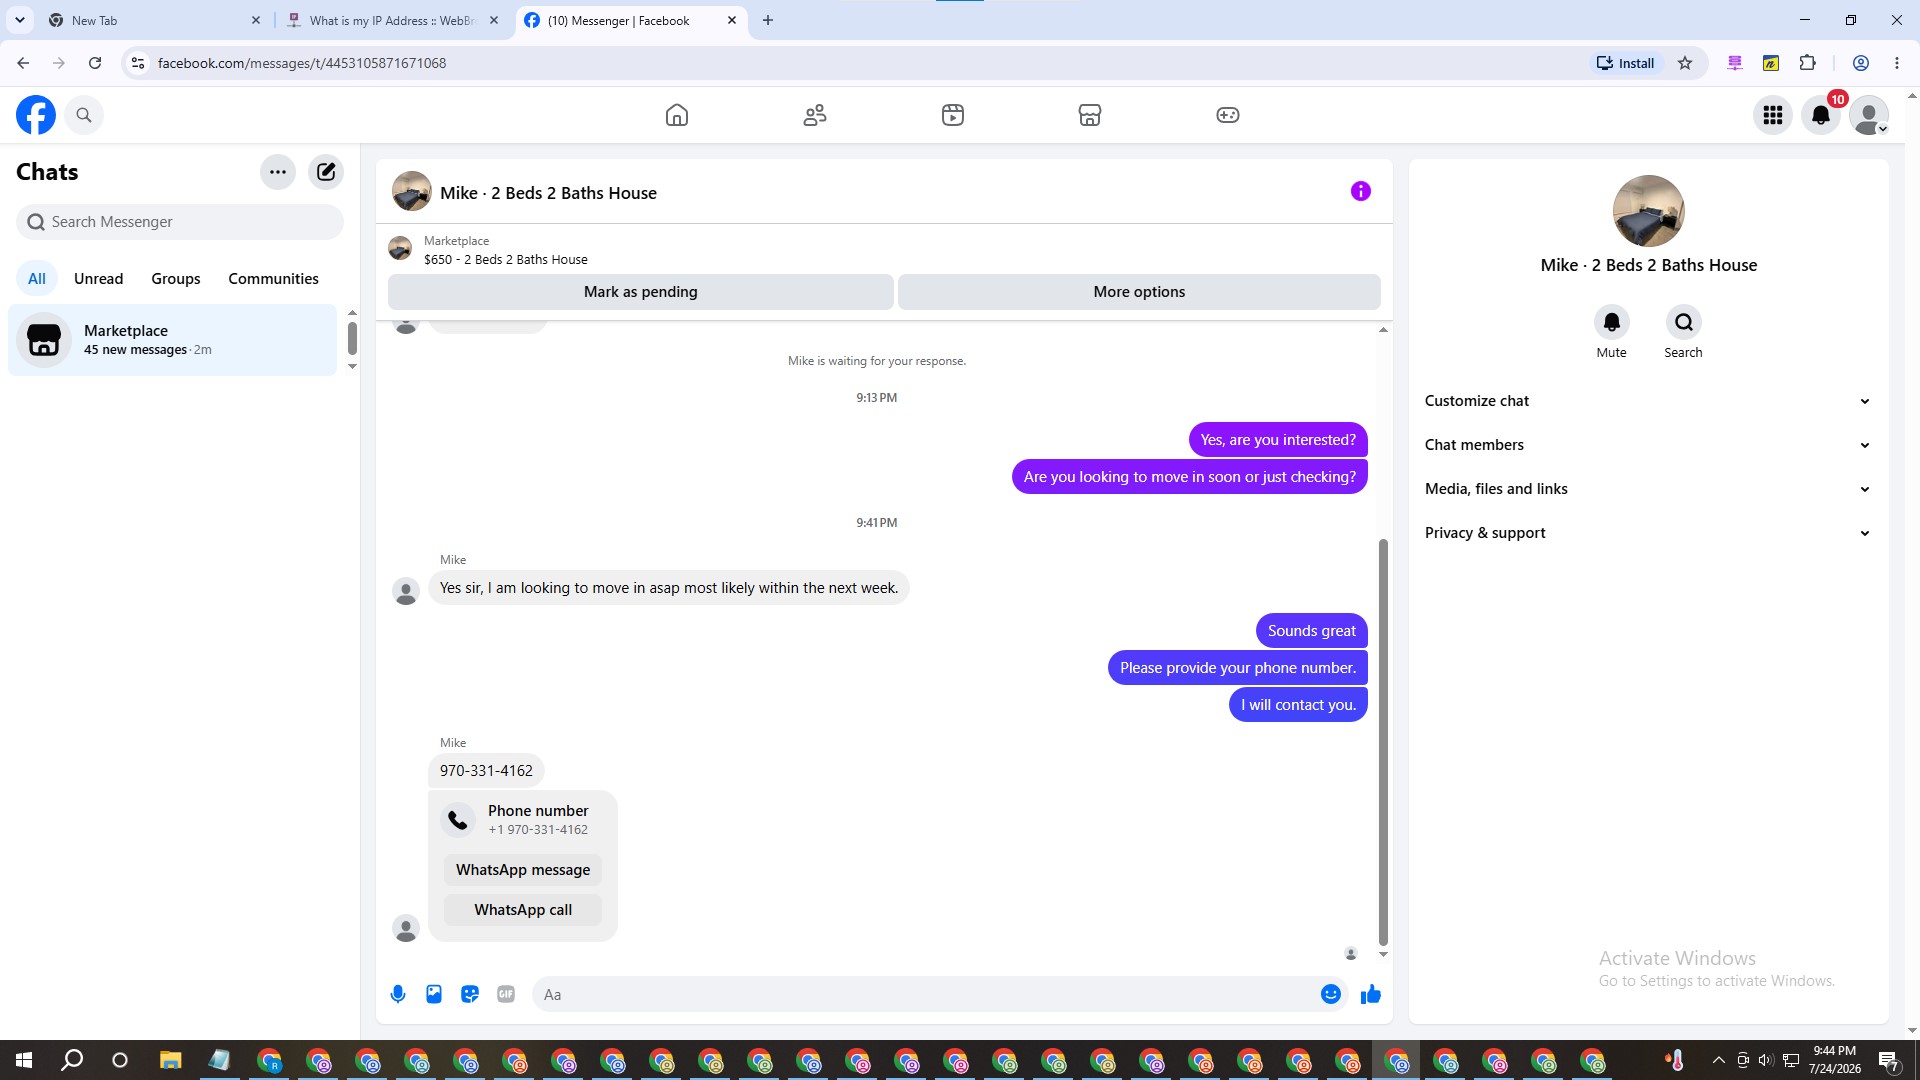Open Windows taskbar search

pyautogui.click(x=72, y=1060)
